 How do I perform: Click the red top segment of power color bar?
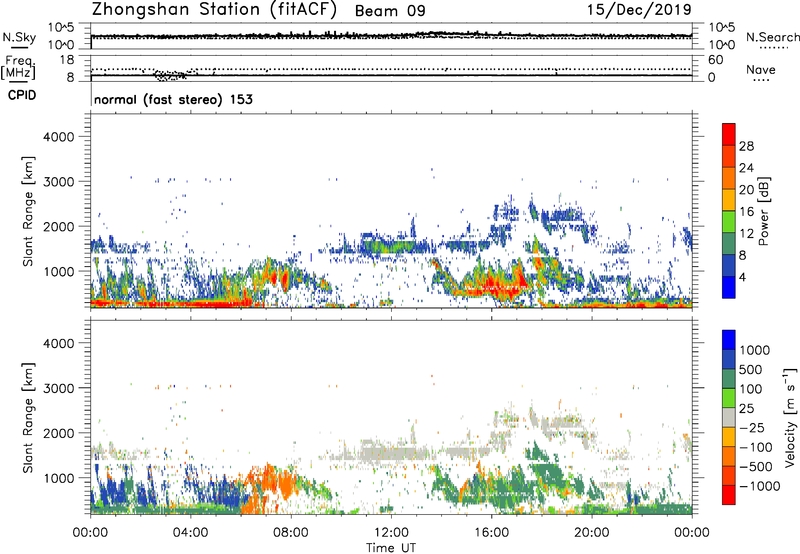pyautogui.click(x=729, y=135)
